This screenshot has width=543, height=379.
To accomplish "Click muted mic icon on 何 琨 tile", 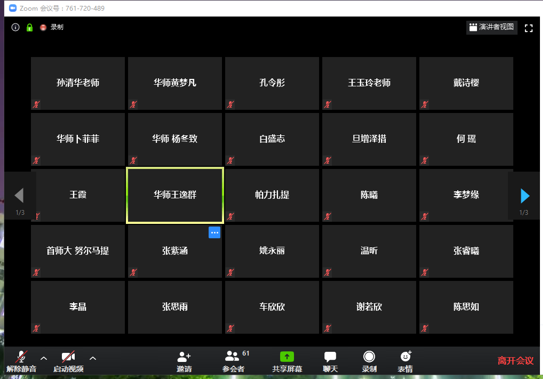I will (425, 160).
